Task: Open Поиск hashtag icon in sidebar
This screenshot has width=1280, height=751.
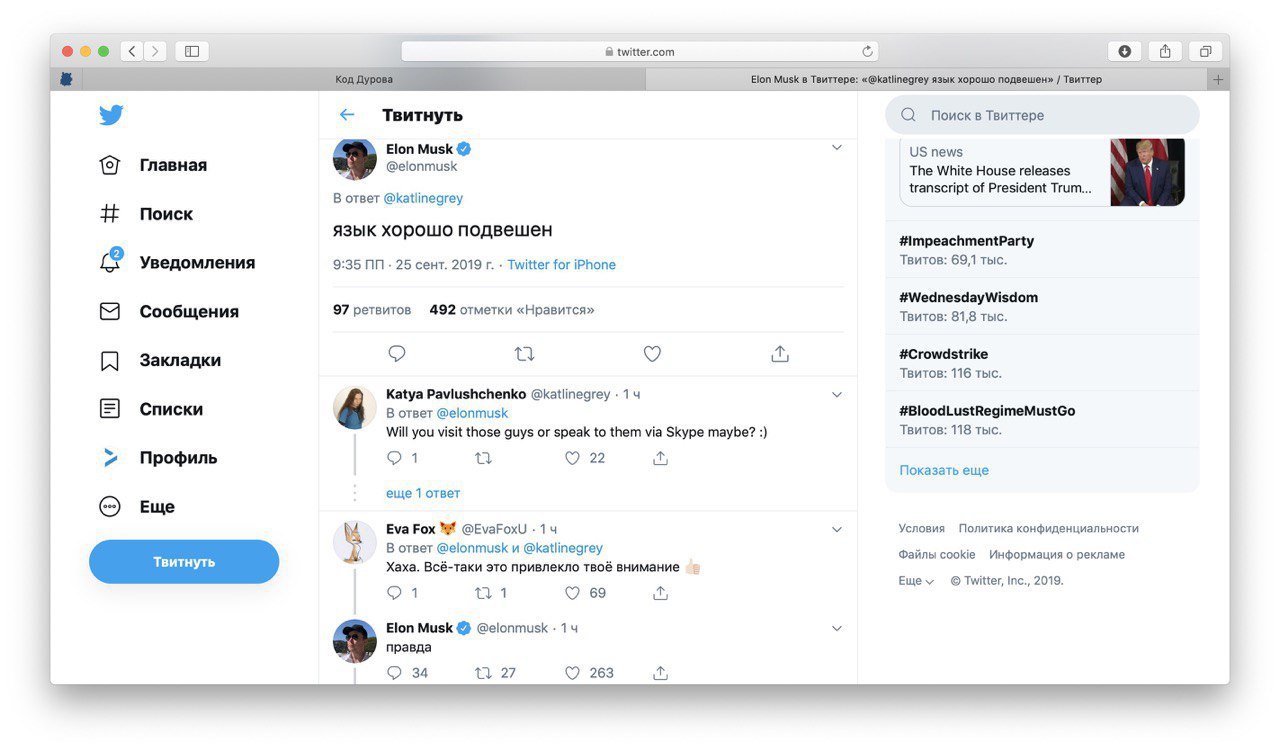Action: [110, 213]
